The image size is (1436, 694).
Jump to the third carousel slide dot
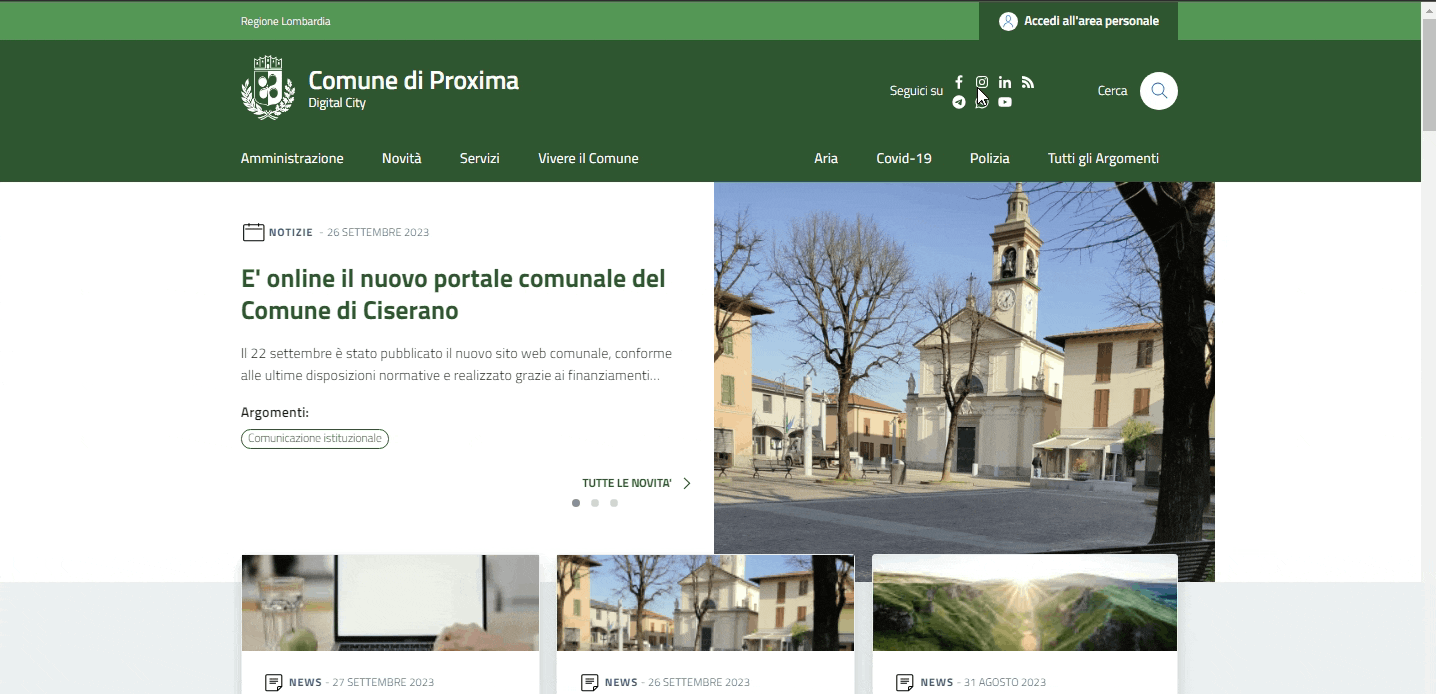click(x=614, y=503)
